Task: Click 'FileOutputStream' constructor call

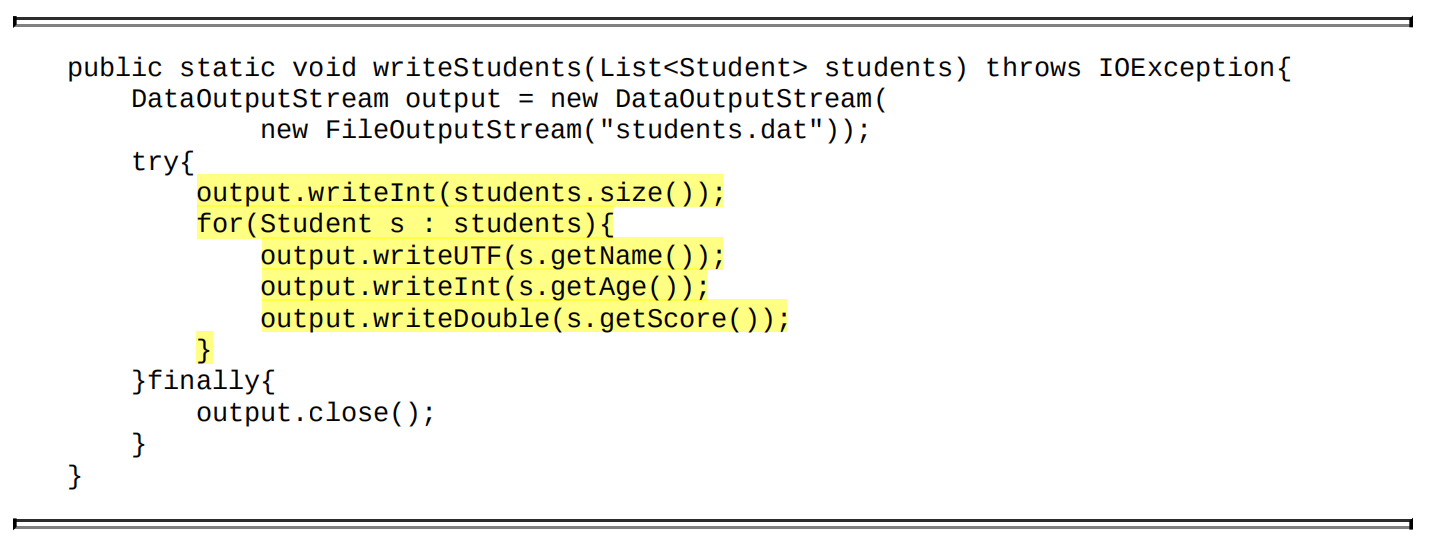Action: pyautogui.click(x=453, y=130)
